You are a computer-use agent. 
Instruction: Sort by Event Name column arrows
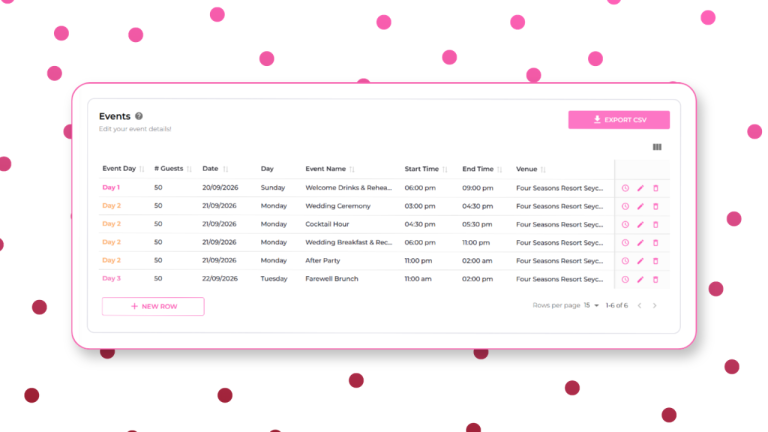click(x=352, y=169)
